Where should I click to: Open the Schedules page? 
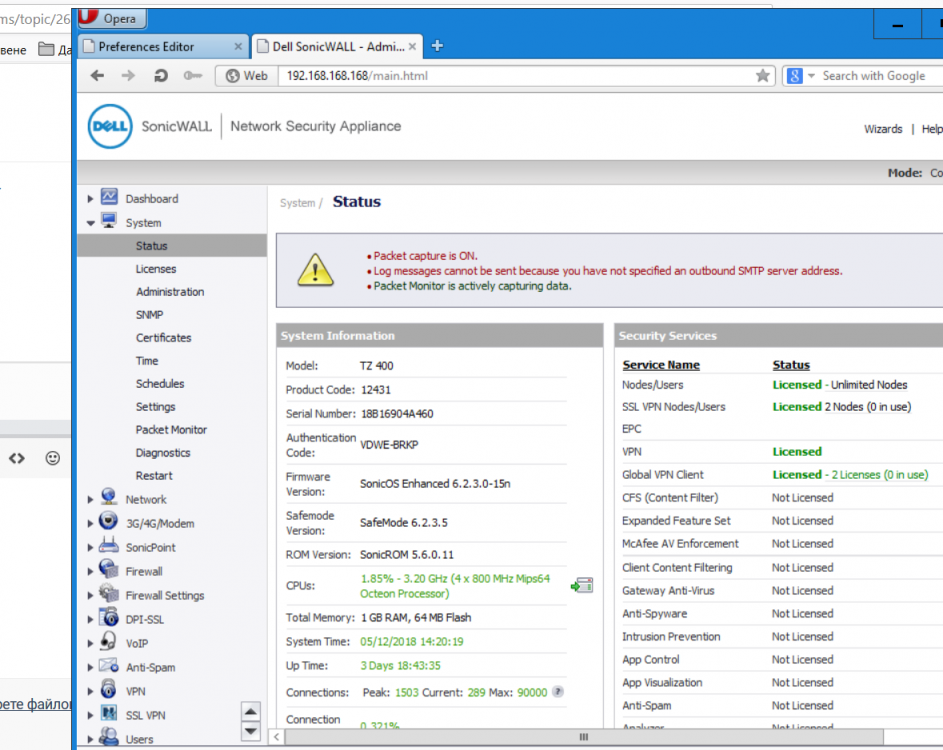160,383
